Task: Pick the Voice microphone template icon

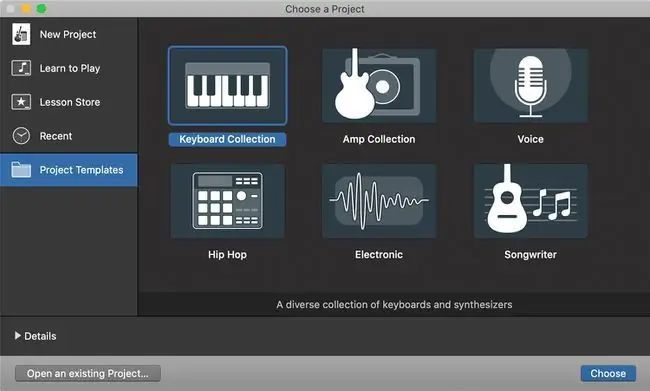Action: pos(531,85)
